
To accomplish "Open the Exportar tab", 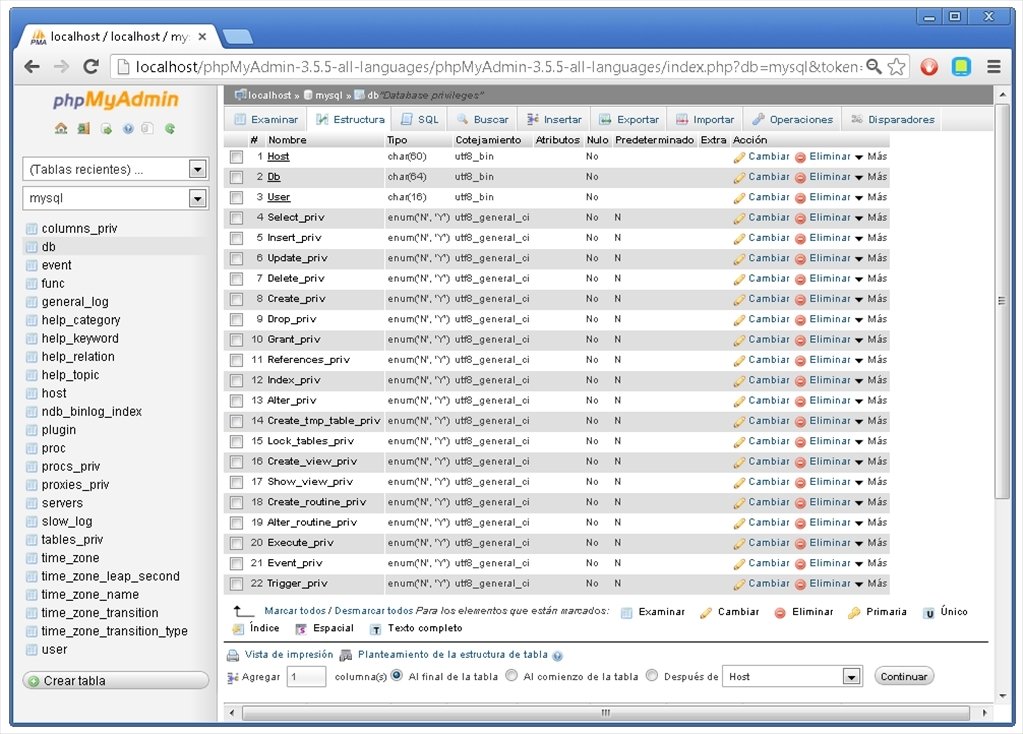I will 629,119.
